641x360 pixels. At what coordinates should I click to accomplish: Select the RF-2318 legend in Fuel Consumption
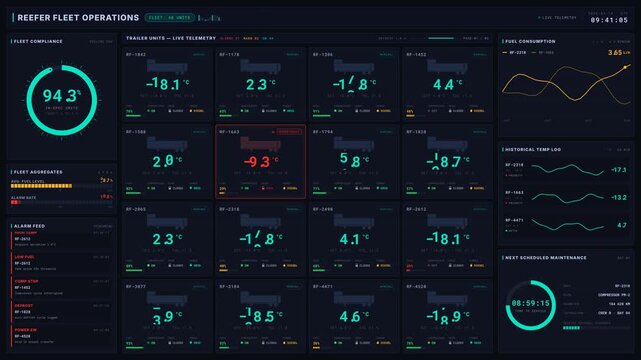click(x=514, y=53)
